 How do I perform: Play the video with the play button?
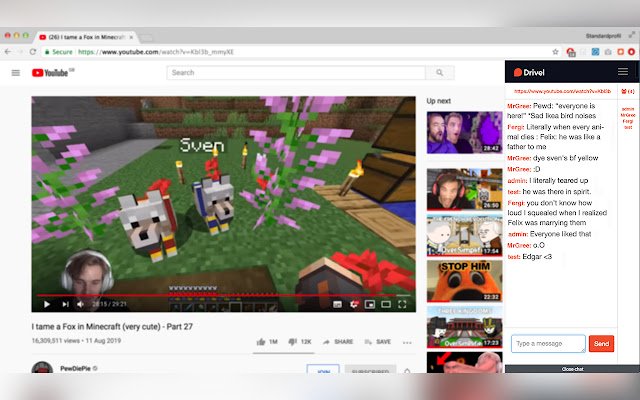47,304
